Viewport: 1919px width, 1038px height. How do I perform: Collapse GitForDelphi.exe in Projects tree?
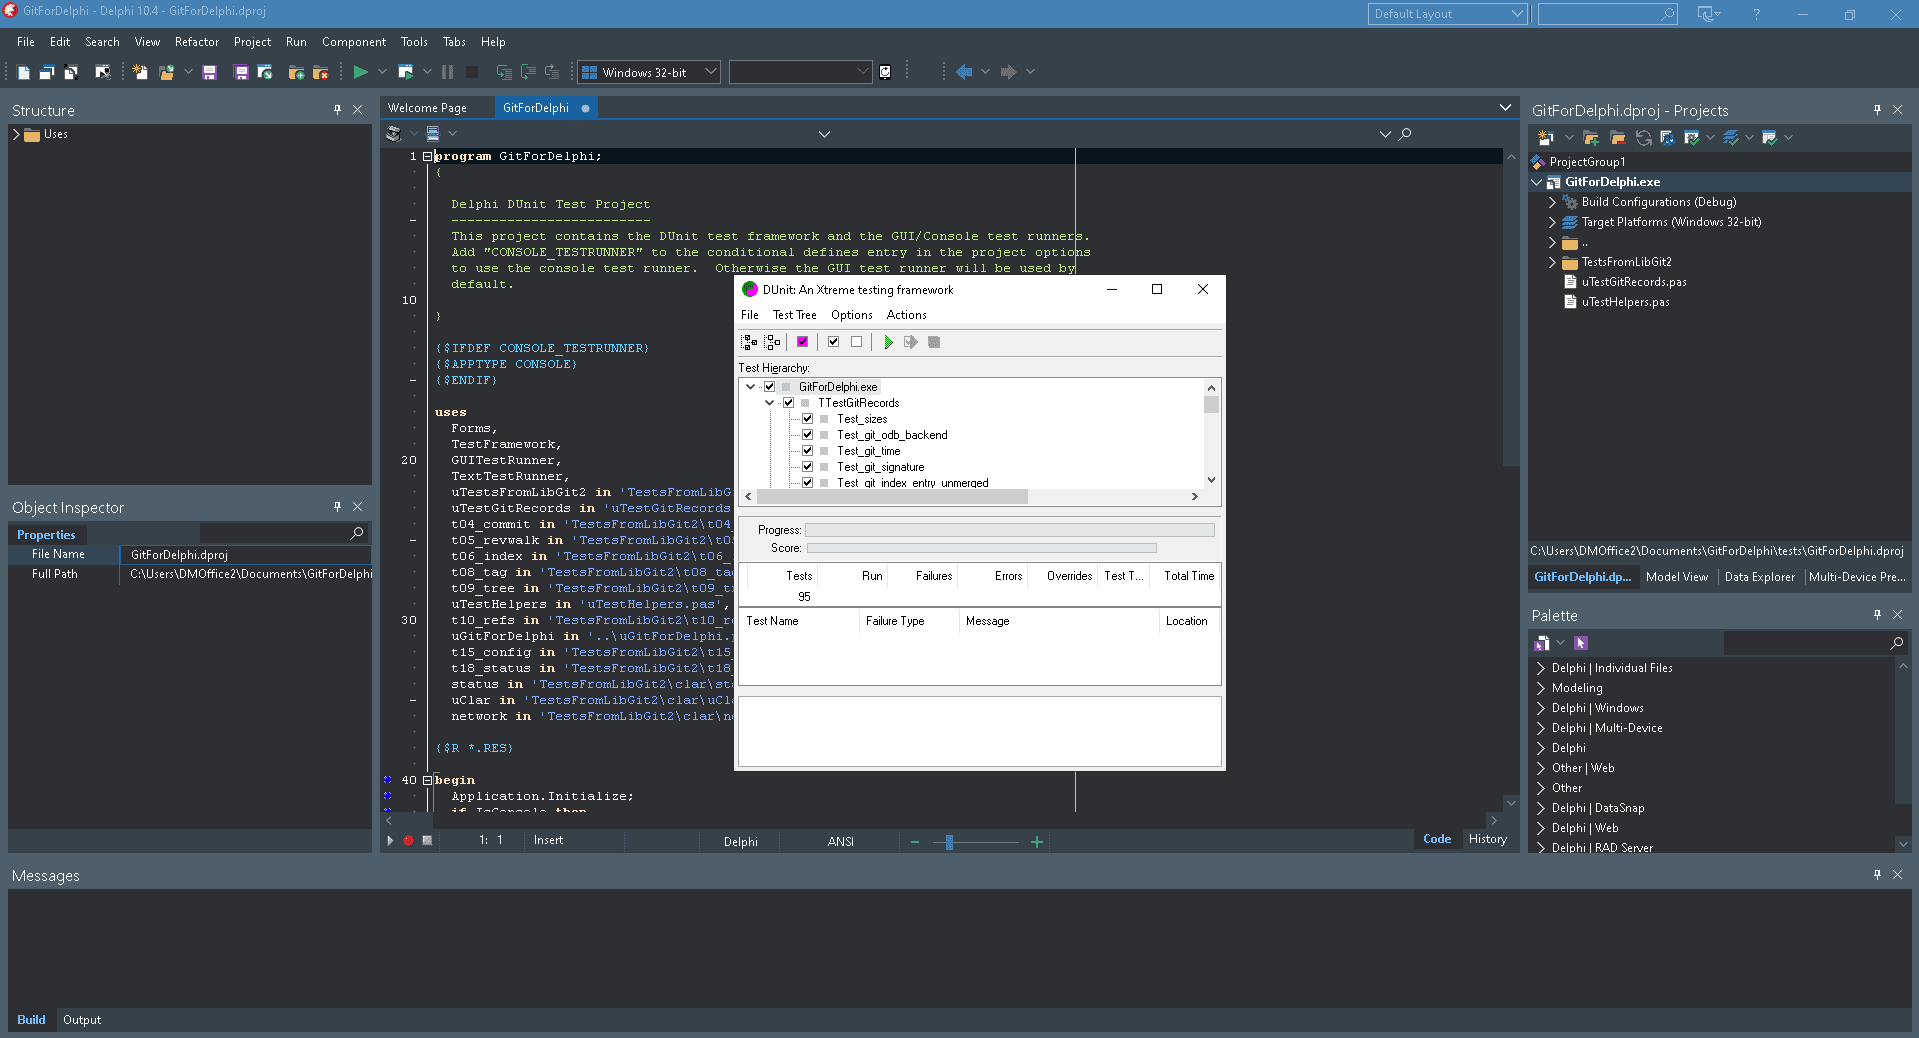pyautogui.click(x=1537, y=182)
